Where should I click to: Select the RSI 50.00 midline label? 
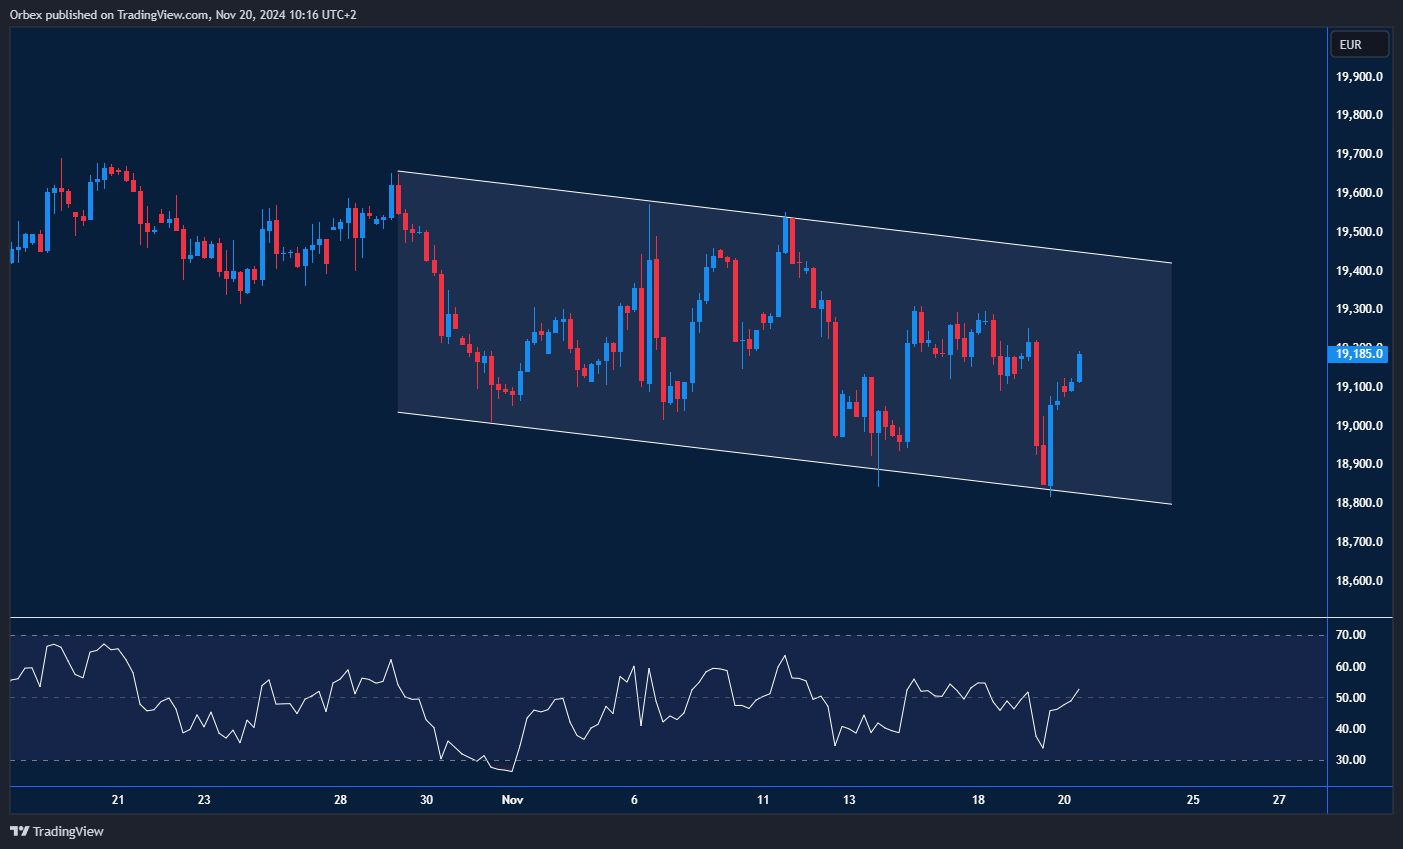tap(1351, 698)
